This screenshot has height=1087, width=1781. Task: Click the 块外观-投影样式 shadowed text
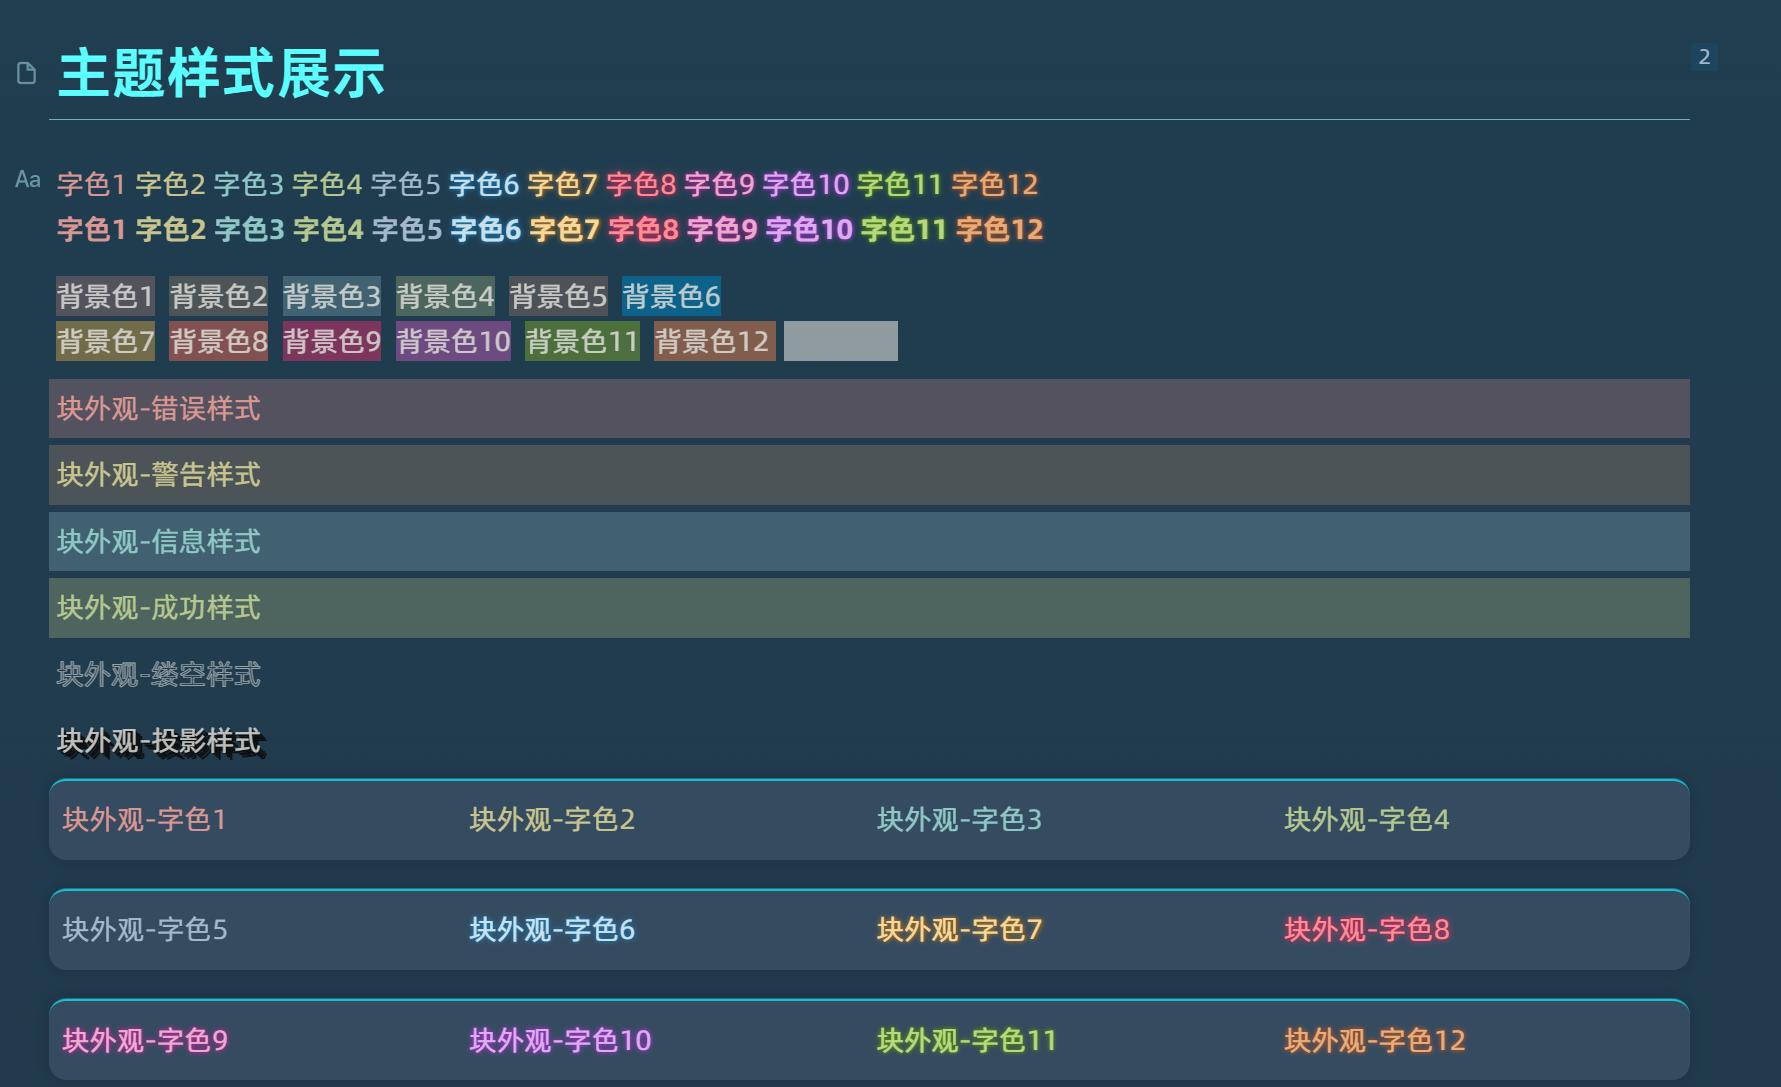pyautogui.click(x=158, y=741)
